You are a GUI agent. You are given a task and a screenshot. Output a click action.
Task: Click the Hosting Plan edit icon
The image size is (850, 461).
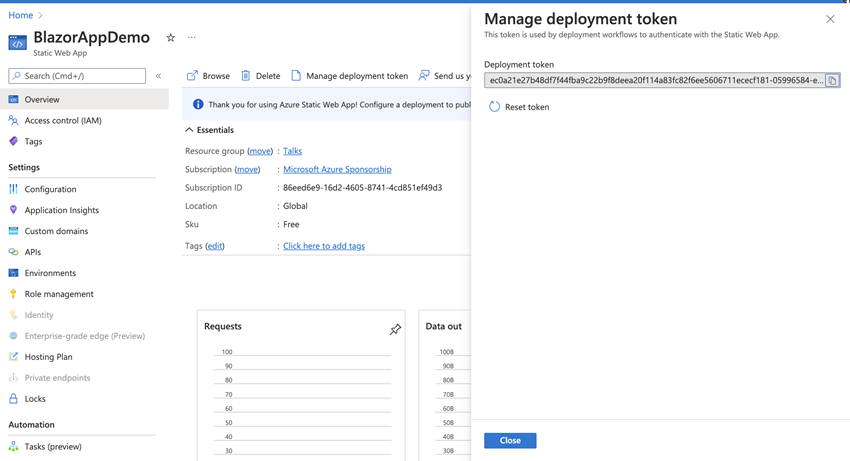coord(14,356)
